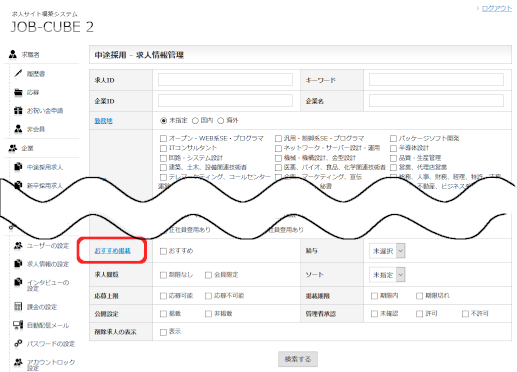Check the 汎用・制御系SE・プログラマ checkbox
Screen dimensions: 517x372
(278, 138)
